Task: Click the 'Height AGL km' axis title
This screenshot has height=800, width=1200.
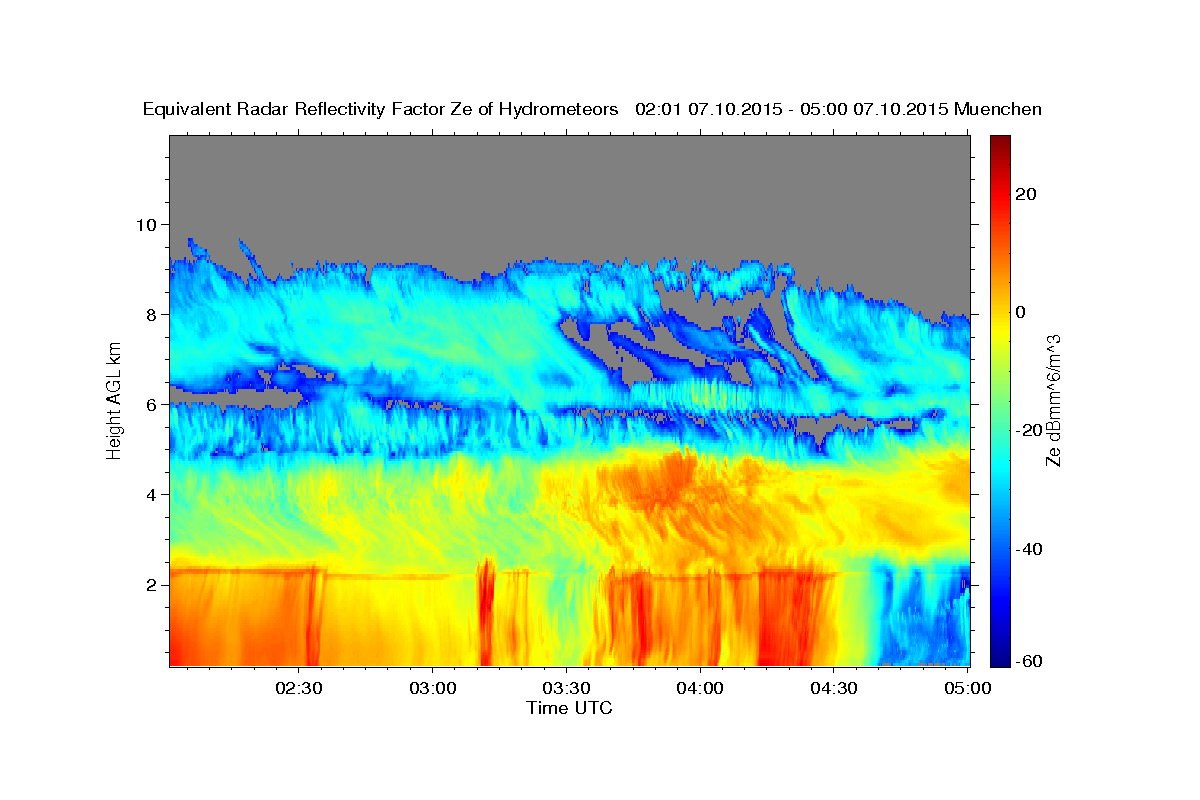Action: pos(115,400)
